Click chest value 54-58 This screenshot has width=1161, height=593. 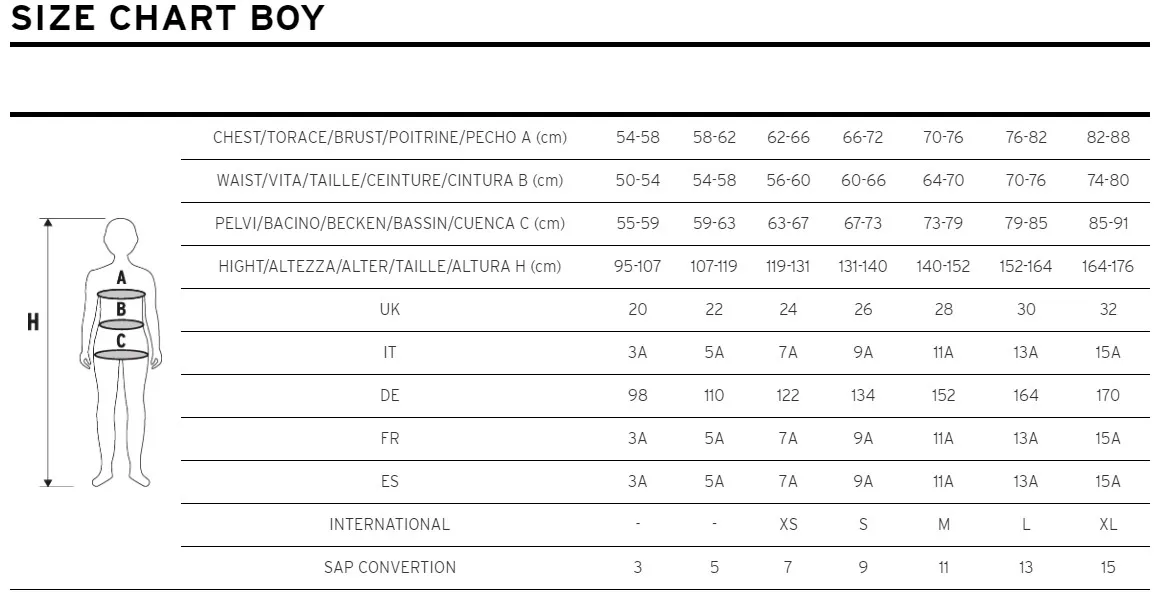[638, 138]
